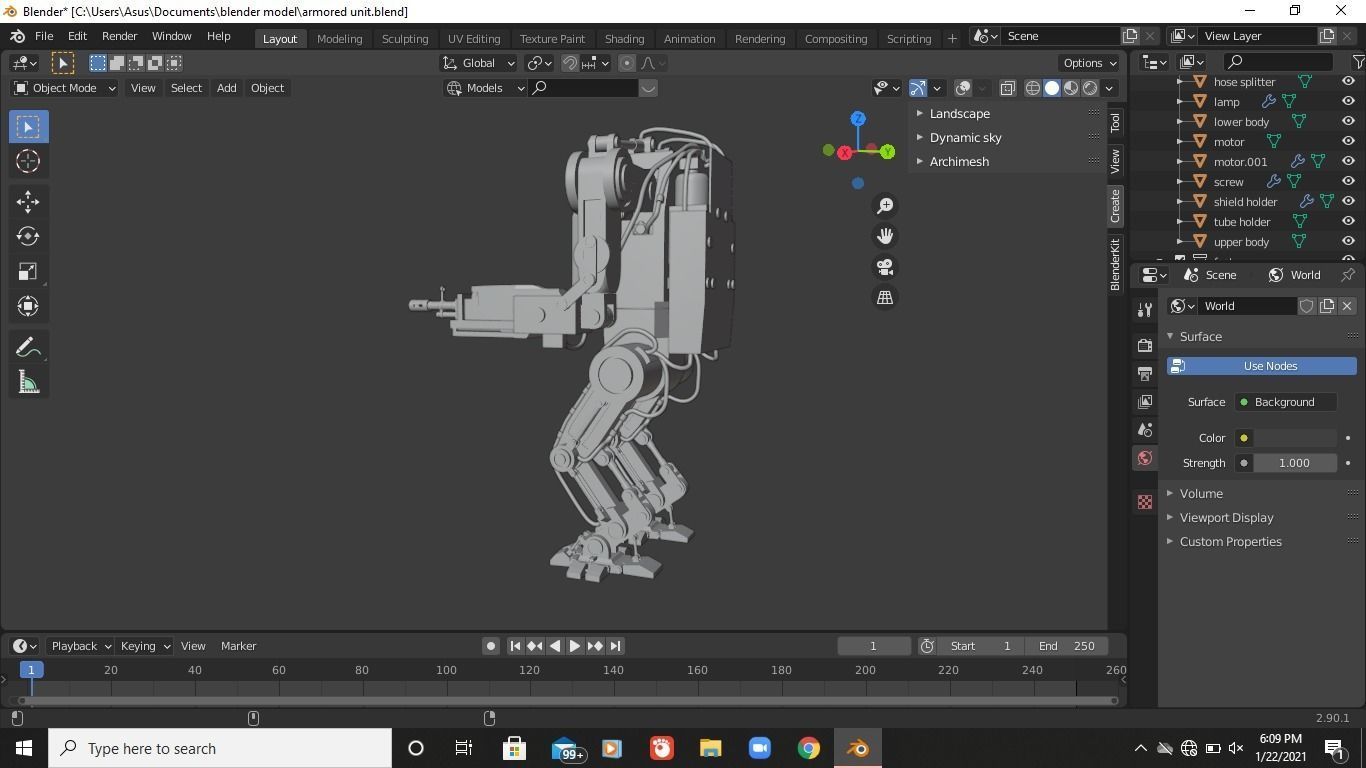Viewport: 1366px width, 768px height.
Task: Pick the Select Box tool
Action: pyautogui.click(x=28, y=127)
